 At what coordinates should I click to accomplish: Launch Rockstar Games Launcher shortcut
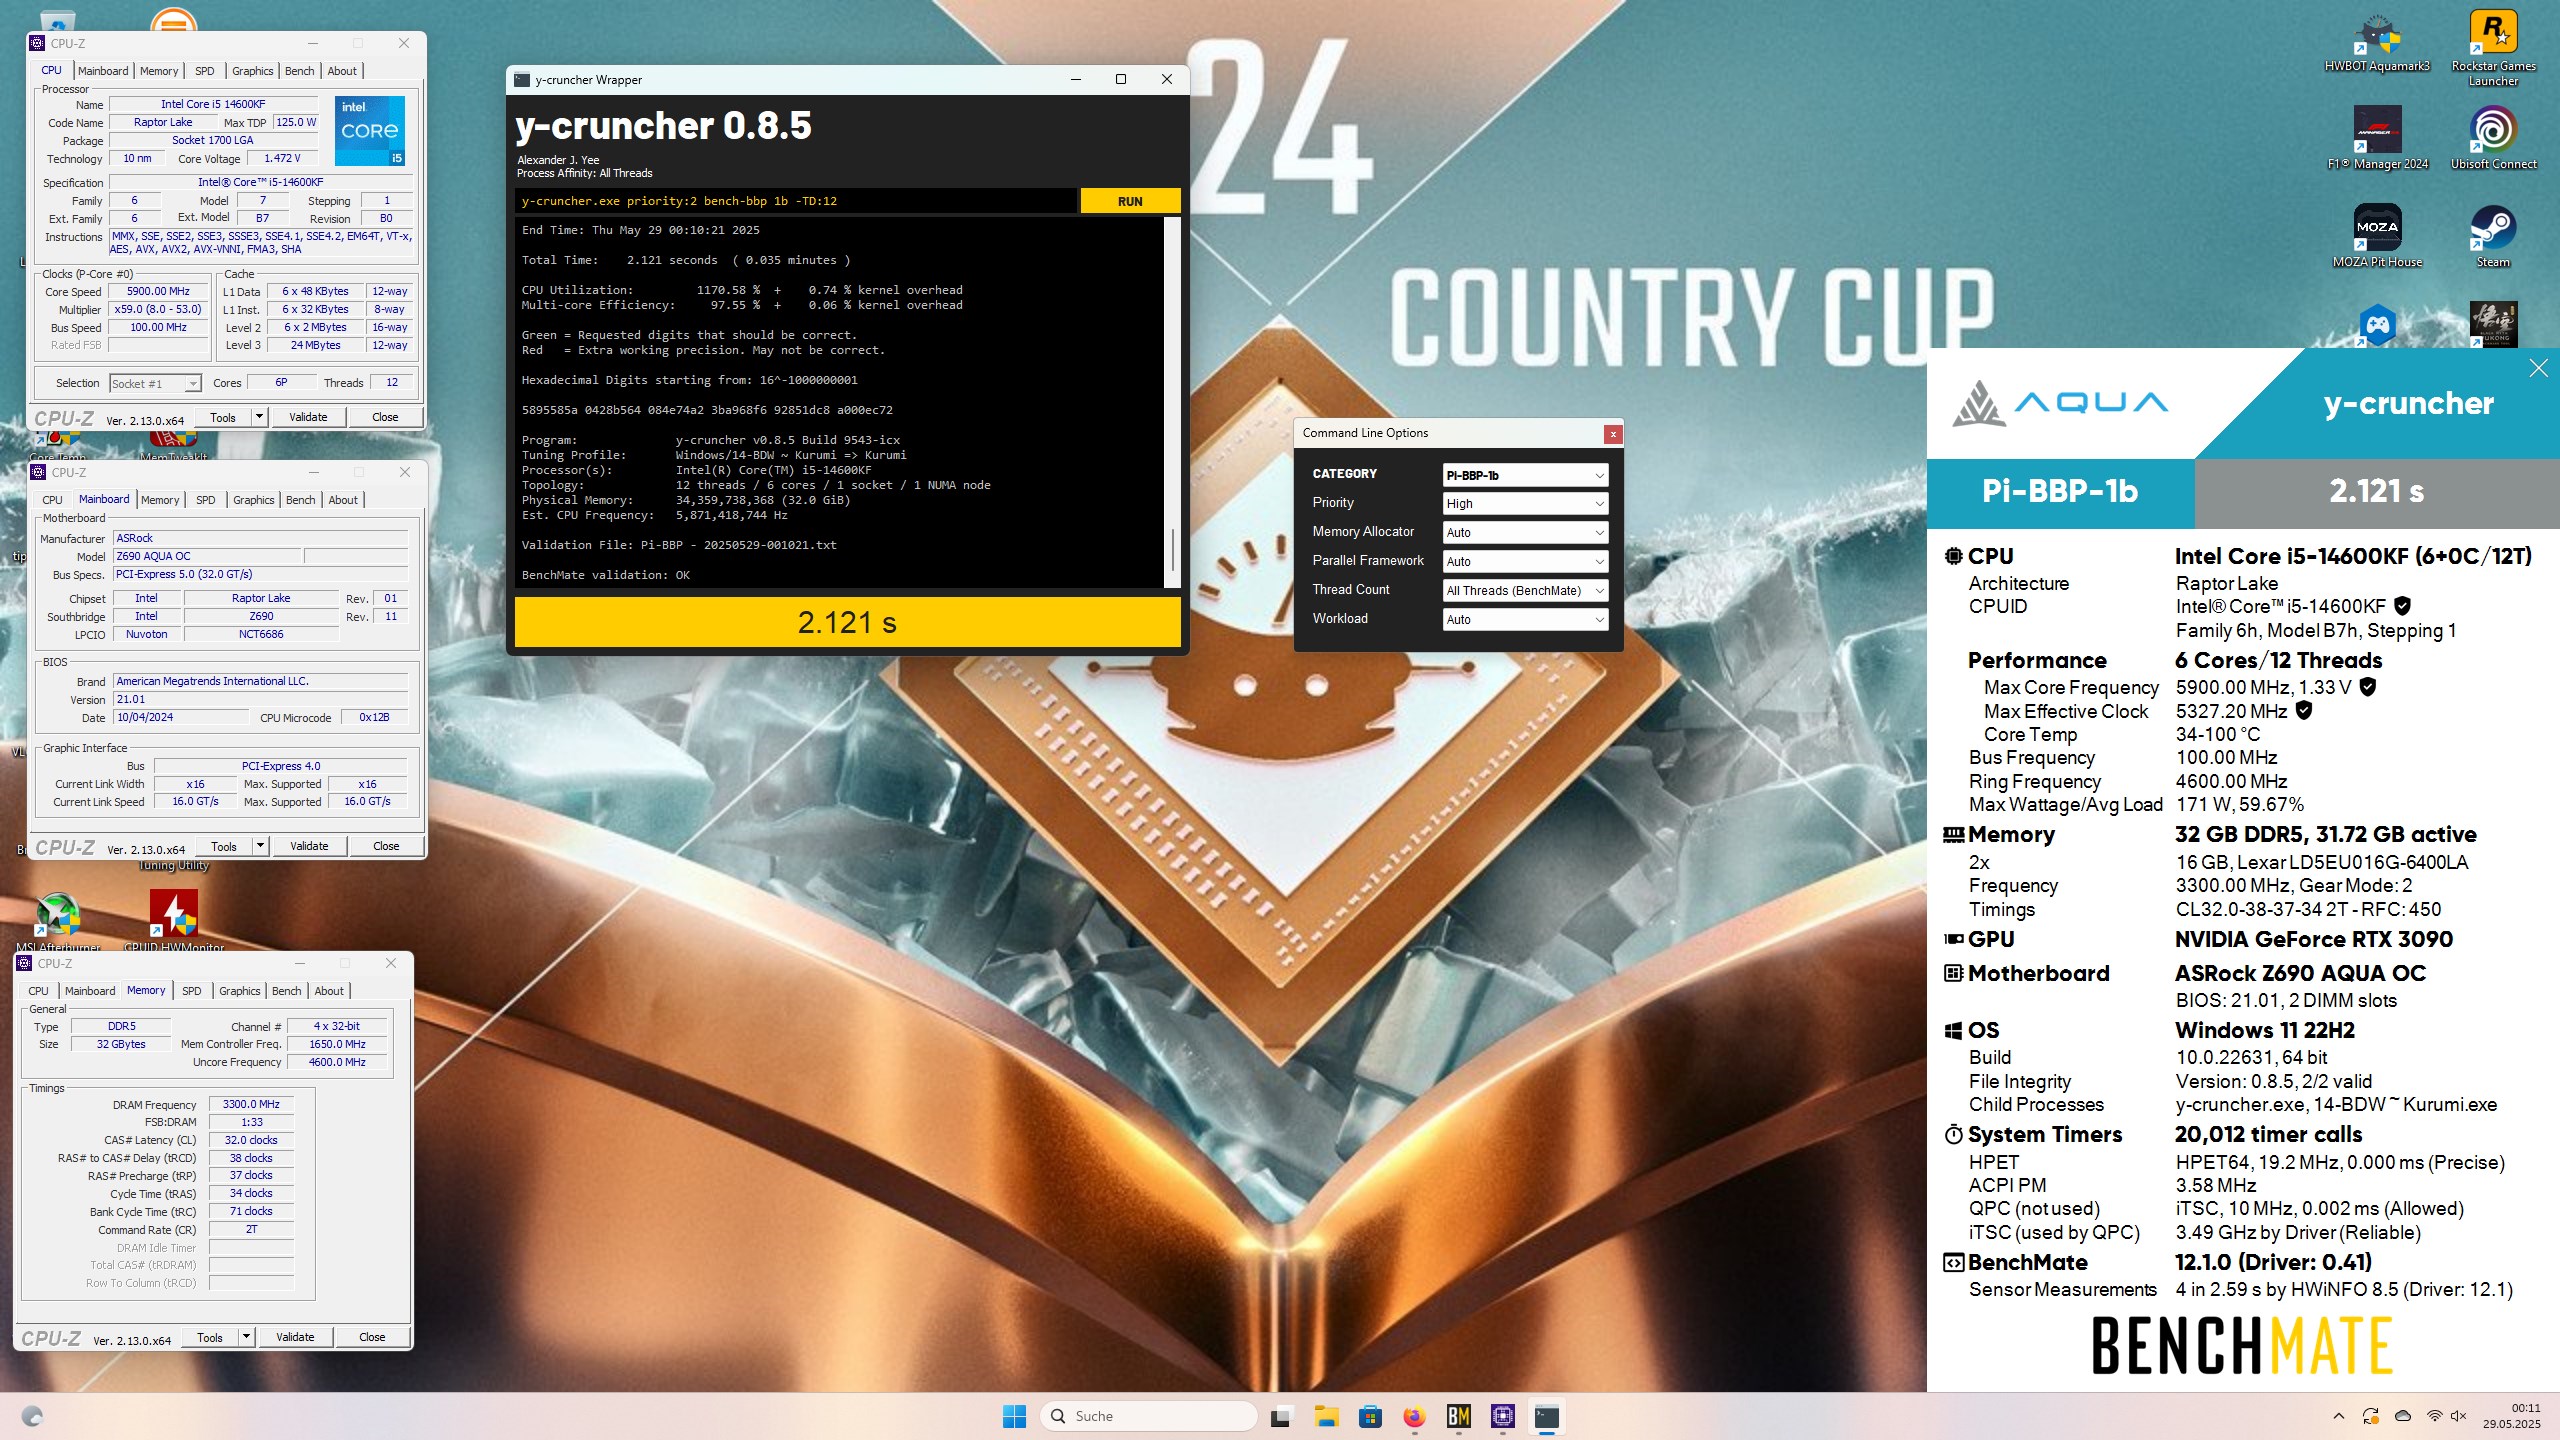point(2493,48)
